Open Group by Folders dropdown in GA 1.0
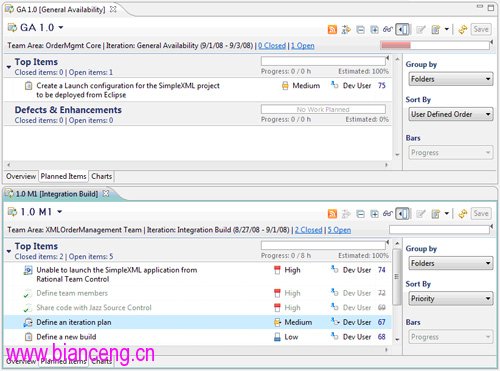The width and height of the screenshot is (500, 371). (450, 79)
